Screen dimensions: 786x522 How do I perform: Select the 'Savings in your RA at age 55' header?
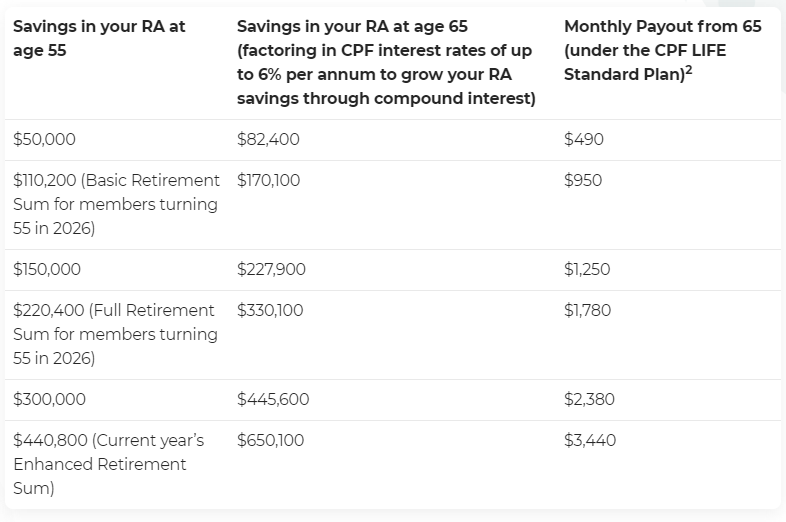(x=99, y=38)
